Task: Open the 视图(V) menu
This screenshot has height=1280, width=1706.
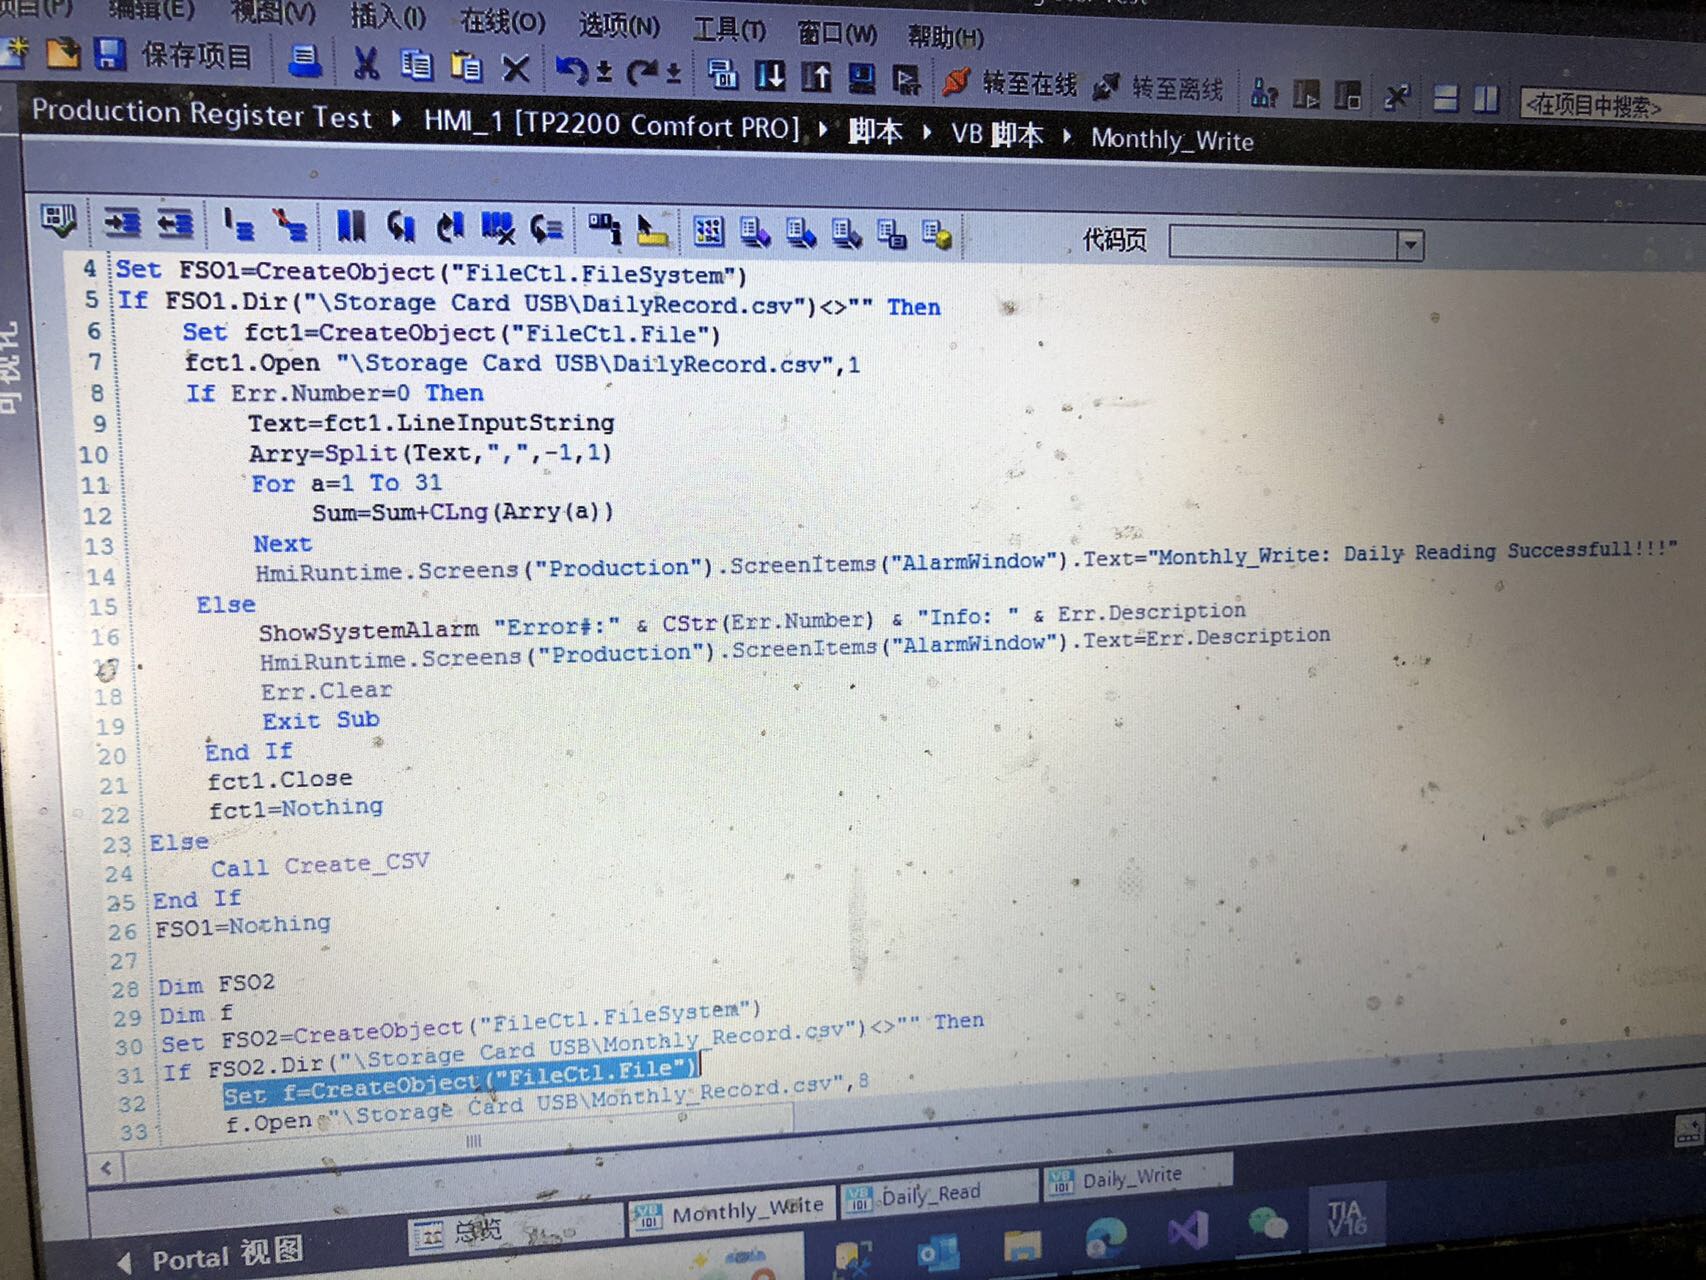Action: 273,13
